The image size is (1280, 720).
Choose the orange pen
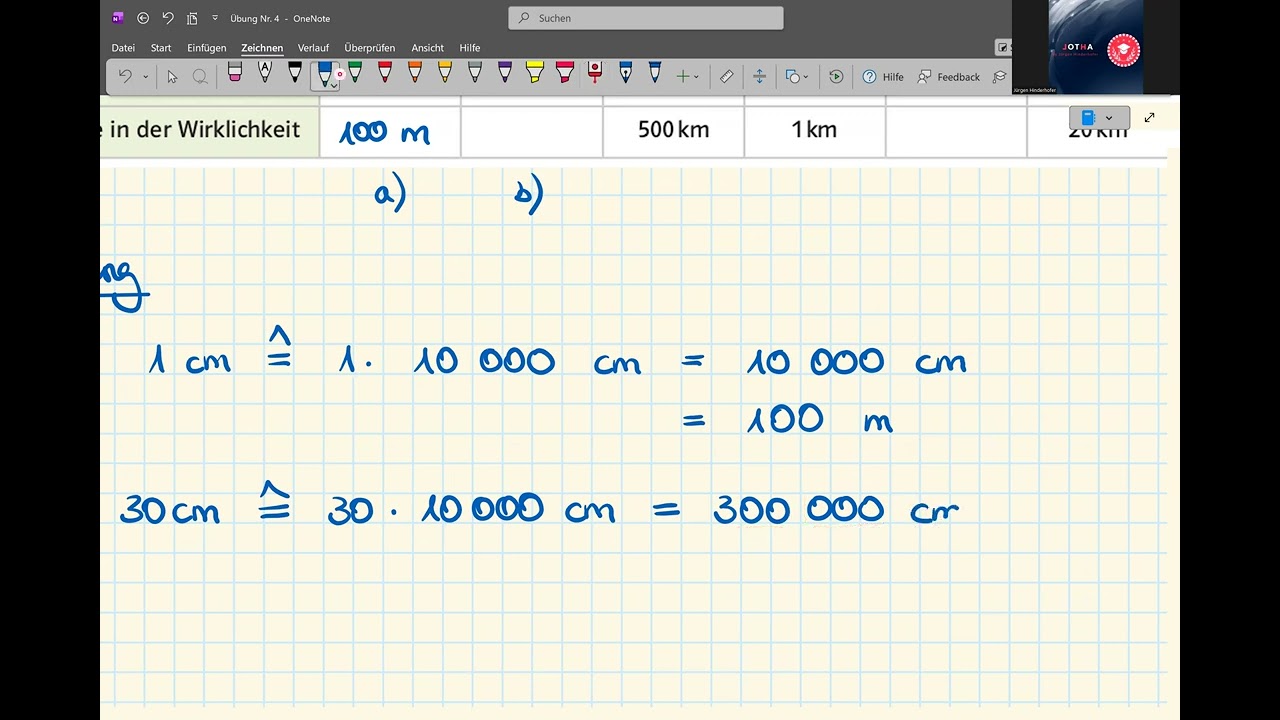tap(415, 72)
